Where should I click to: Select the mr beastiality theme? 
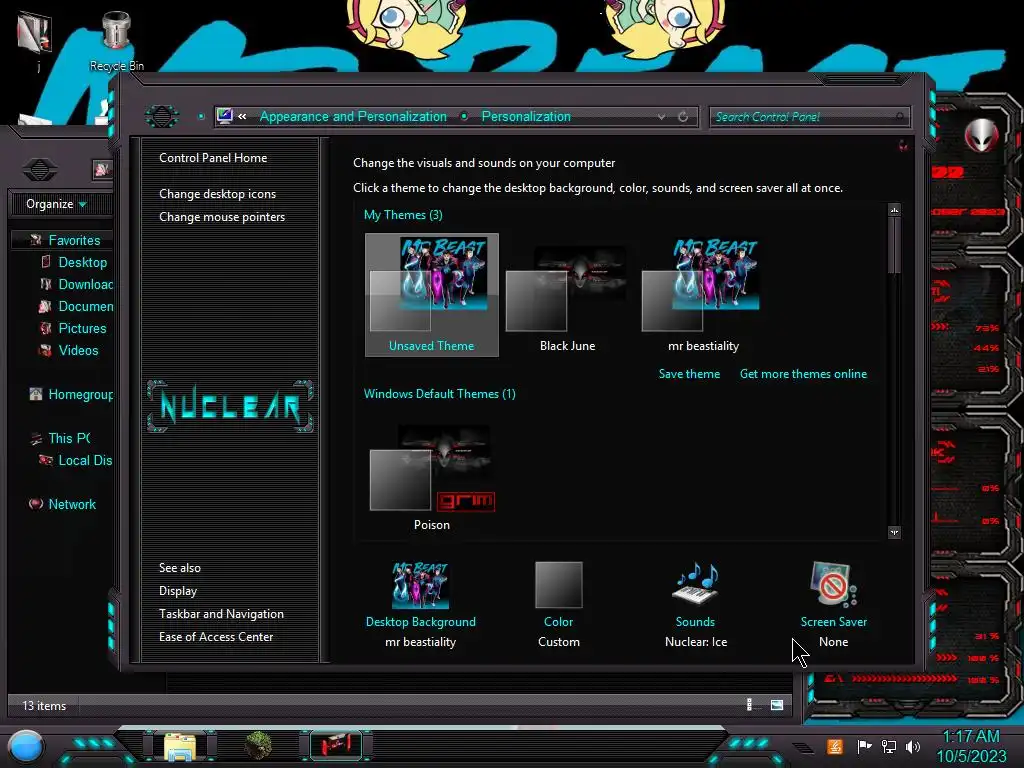tap(703, 295)
